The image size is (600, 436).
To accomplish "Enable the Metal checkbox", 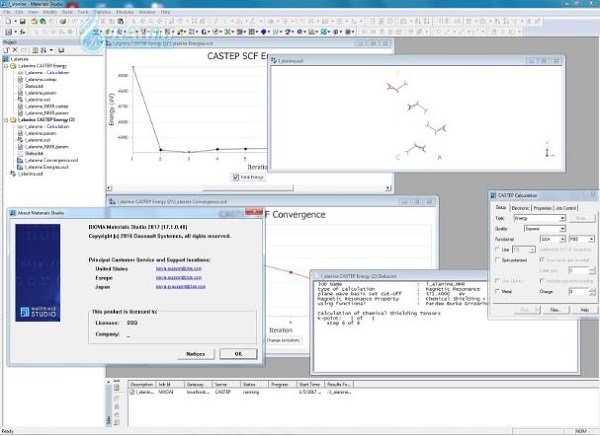I will [497, 291].
